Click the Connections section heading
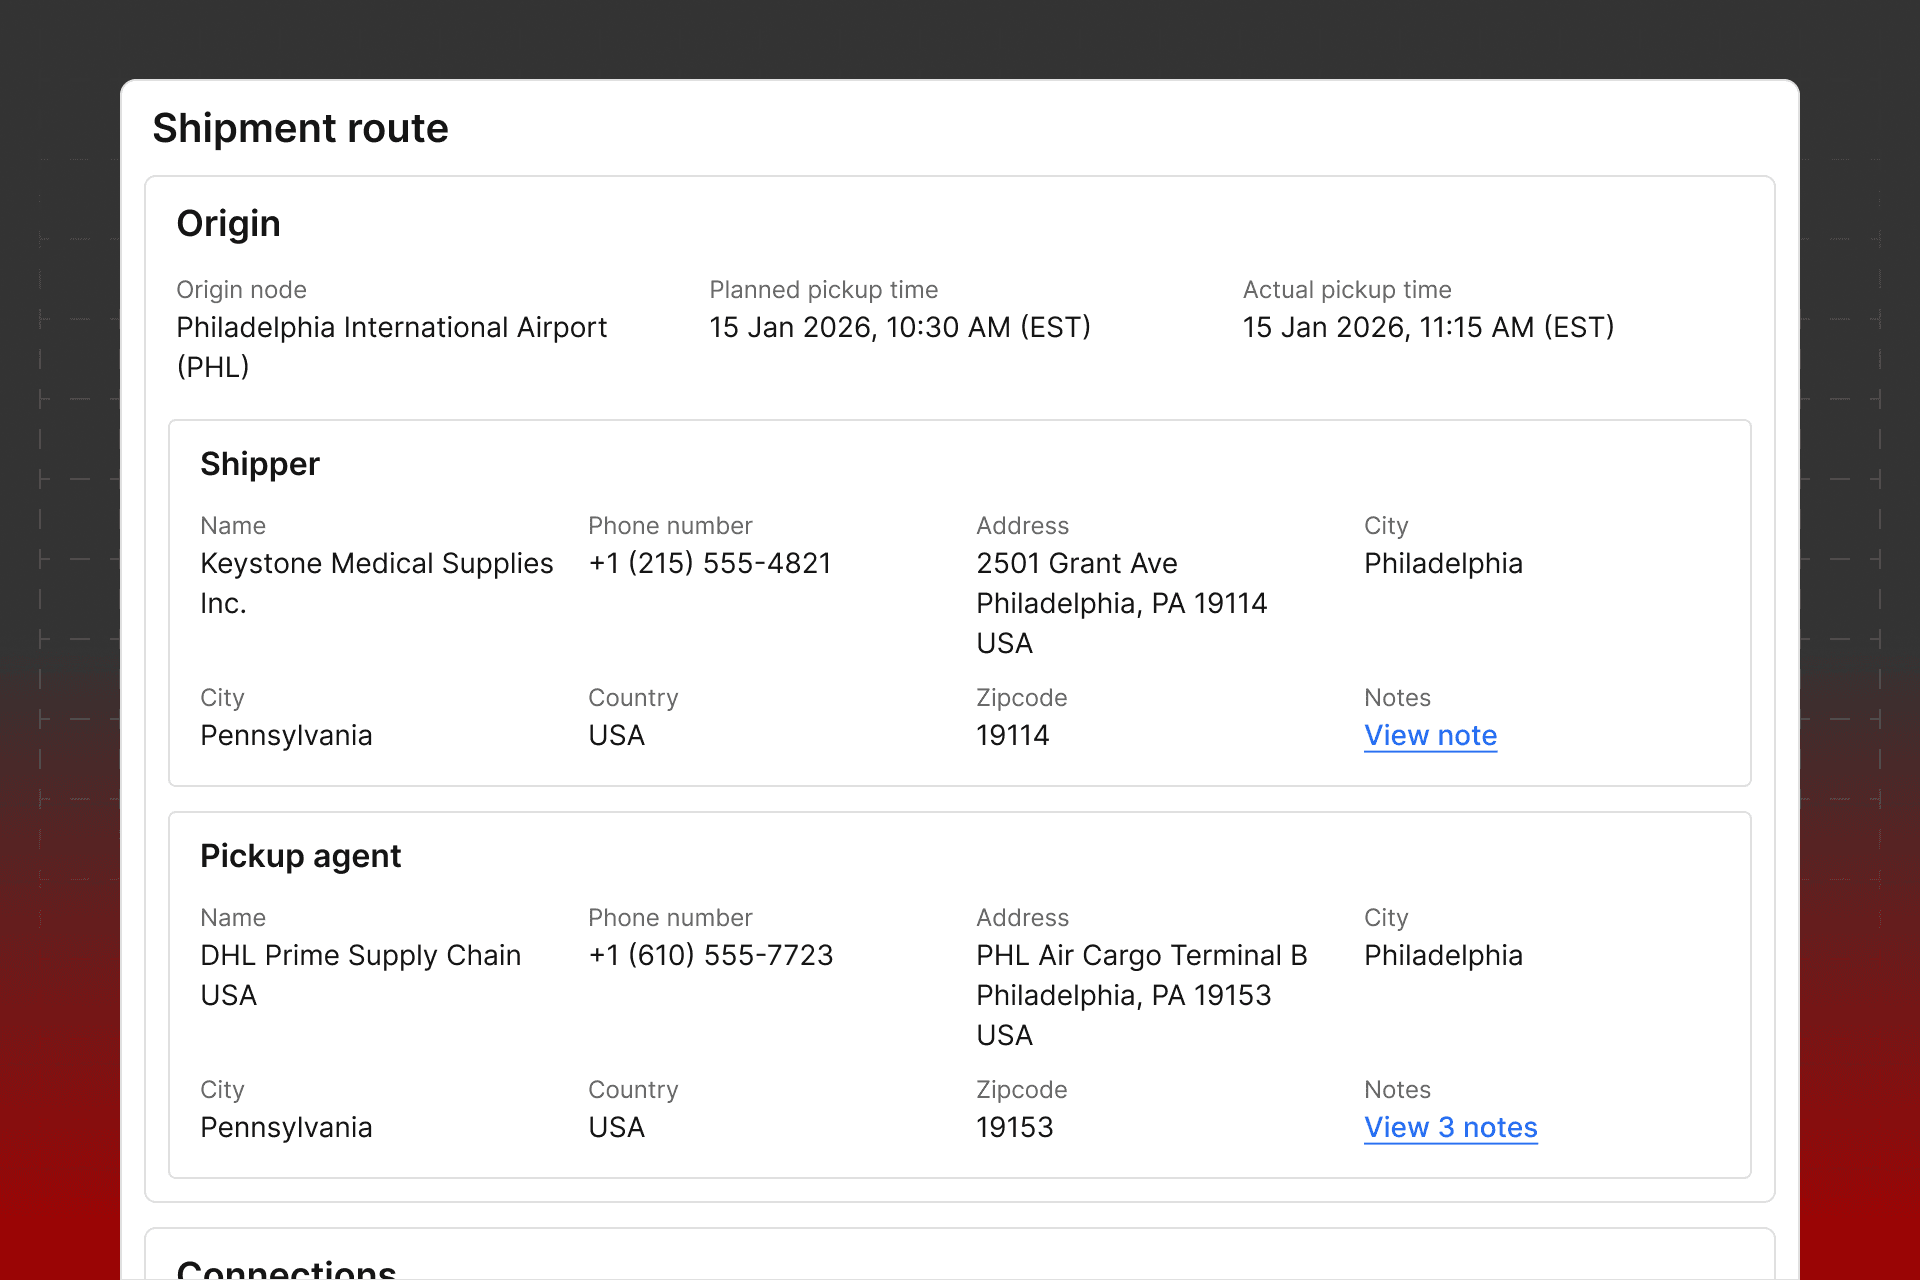This screenshot has width=1920, height=1280. (x=286, y=1268)
